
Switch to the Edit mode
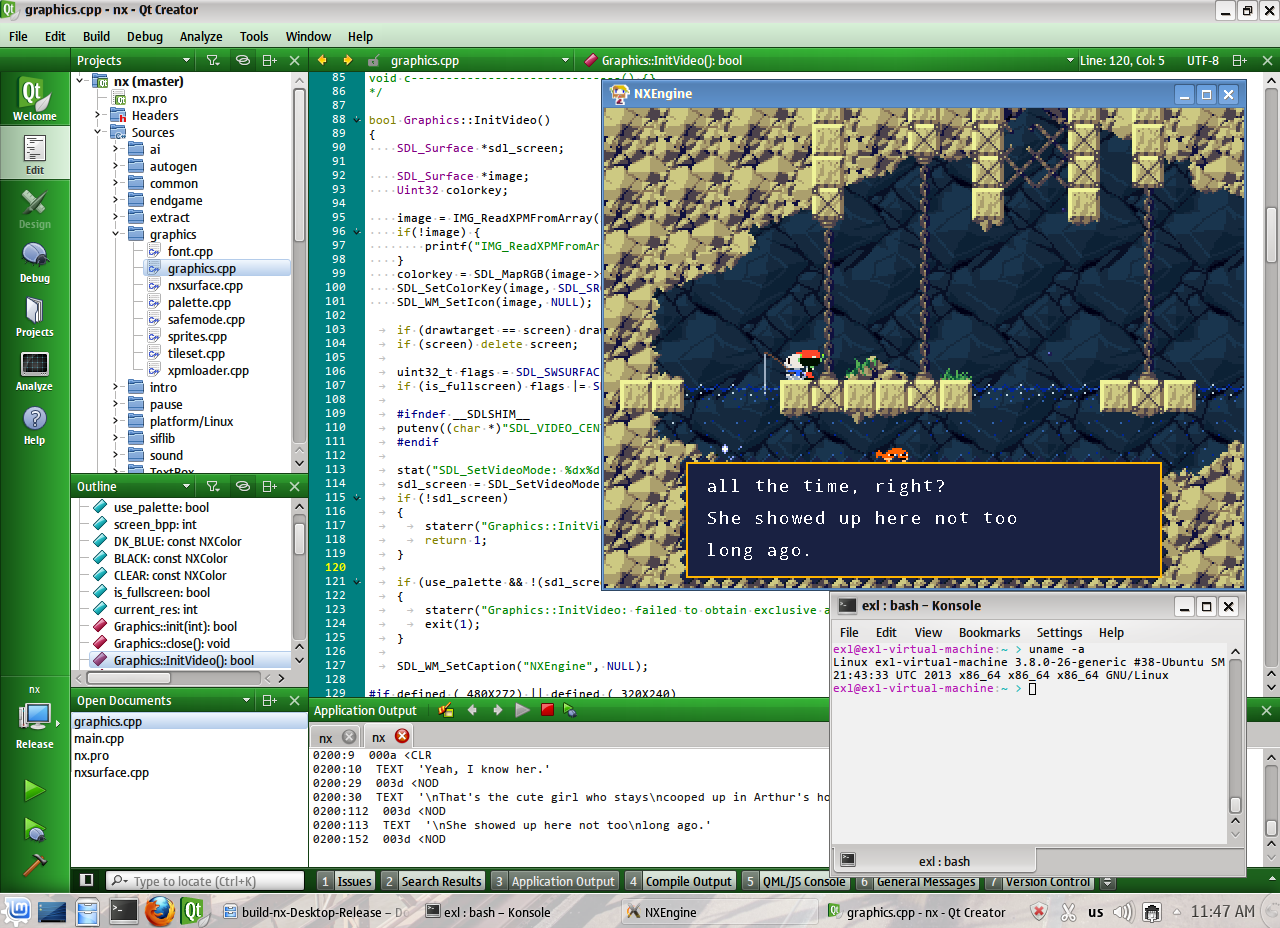[x=35, y=153]
